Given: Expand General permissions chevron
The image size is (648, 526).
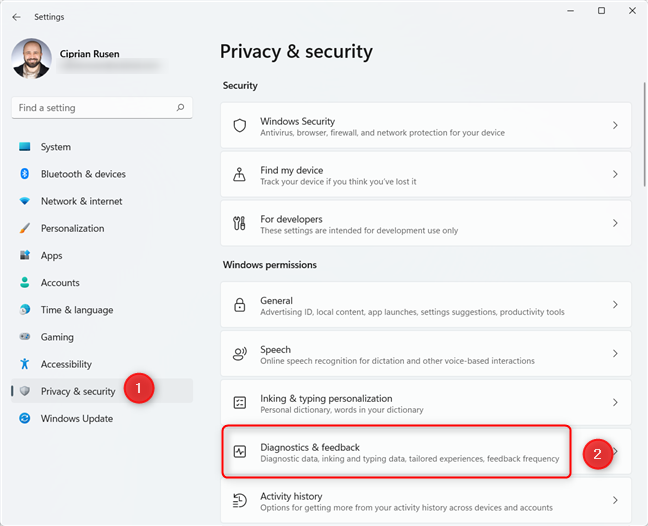Looking at the screenshot, I should tap(615, 305).
